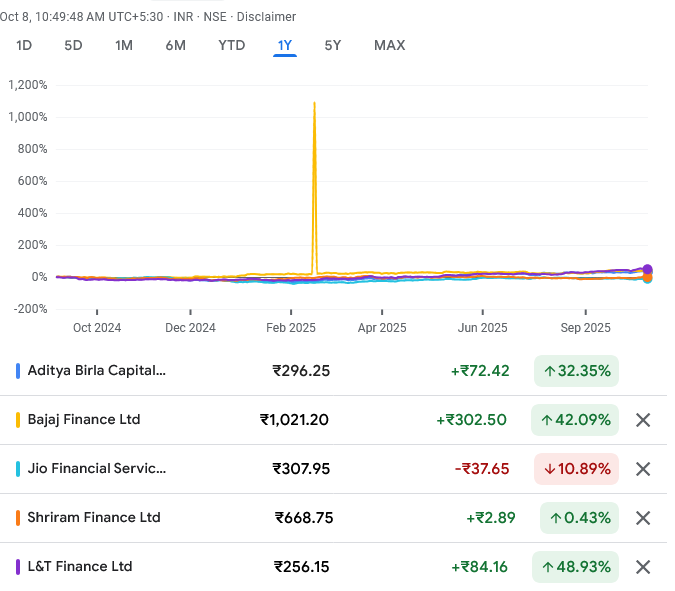Click Shriram Finance orange color marker
The image size is (675, 591).
(18, 518)
